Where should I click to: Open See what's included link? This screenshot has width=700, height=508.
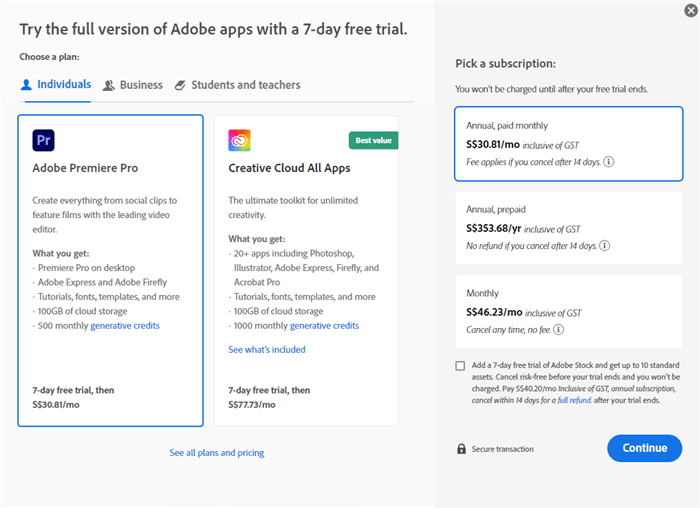267,350
